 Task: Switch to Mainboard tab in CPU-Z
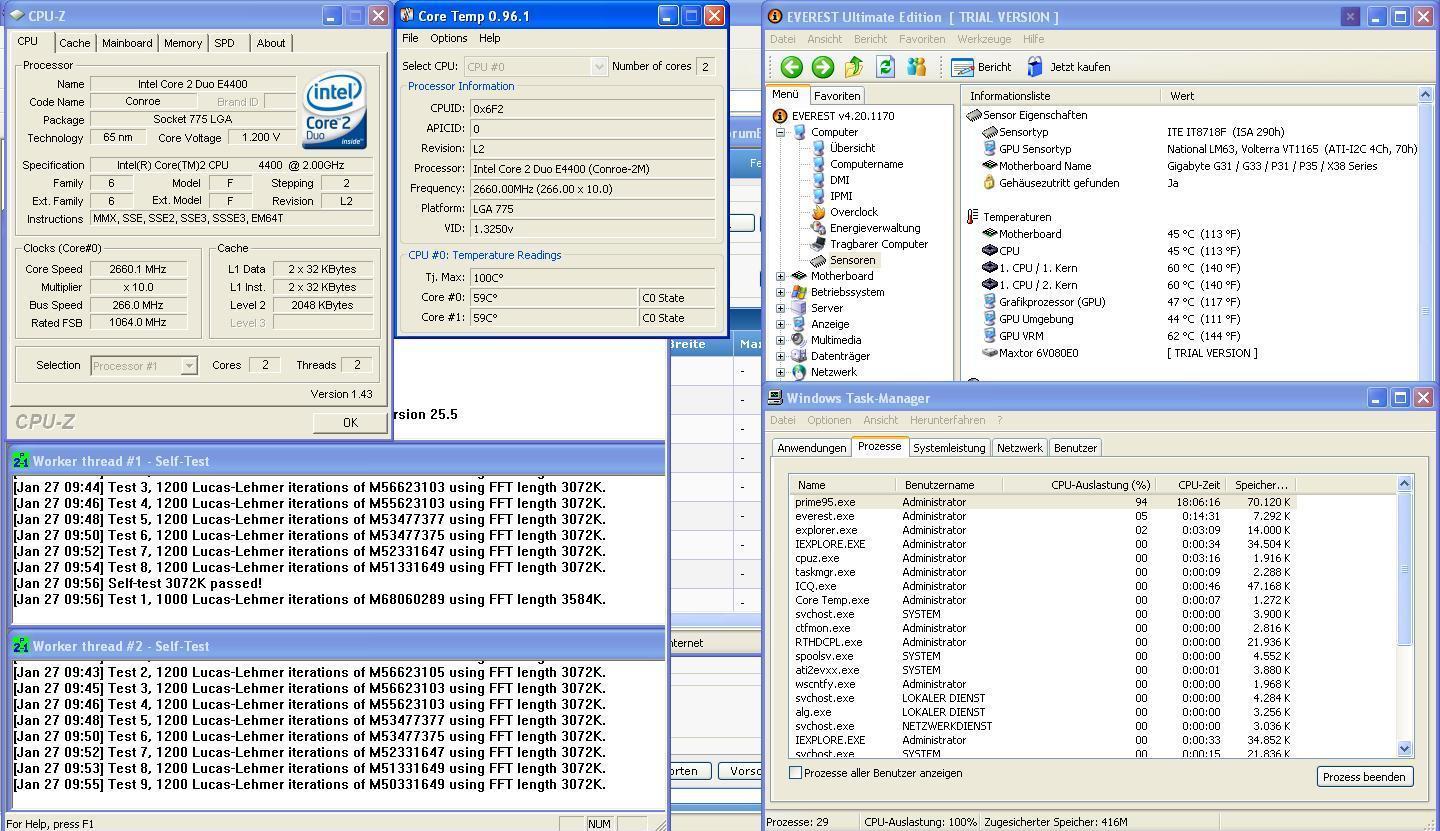coord(127,43)
